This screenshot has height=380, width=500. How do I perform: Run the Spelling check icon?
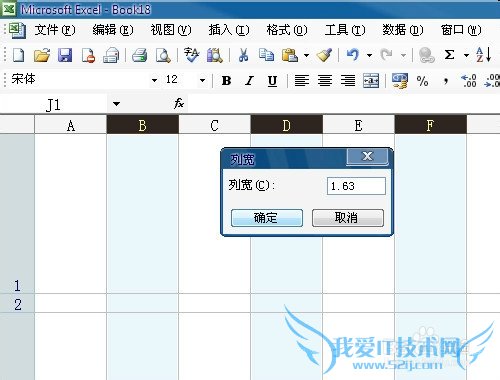tap(191, 55)
